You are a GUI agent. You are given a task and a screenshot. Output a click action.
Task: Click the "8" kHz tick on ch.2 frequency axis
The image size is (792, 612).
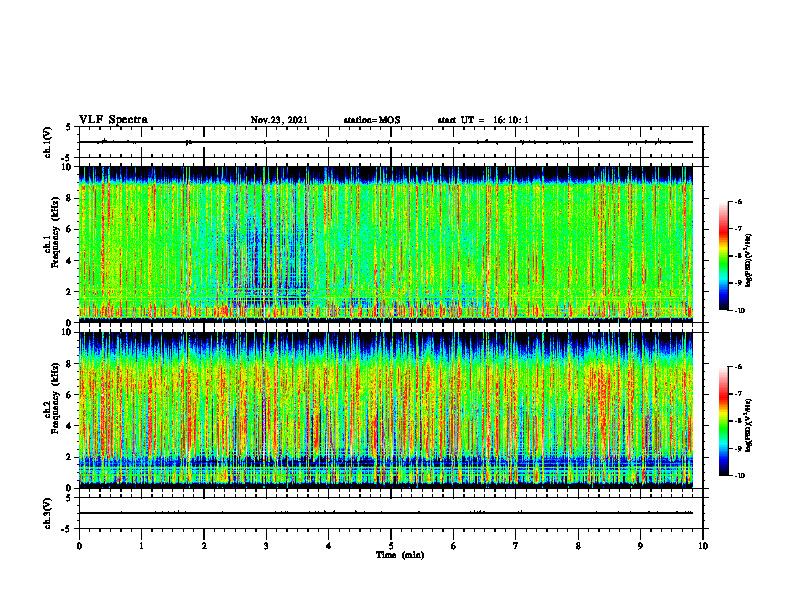(70, 364)
